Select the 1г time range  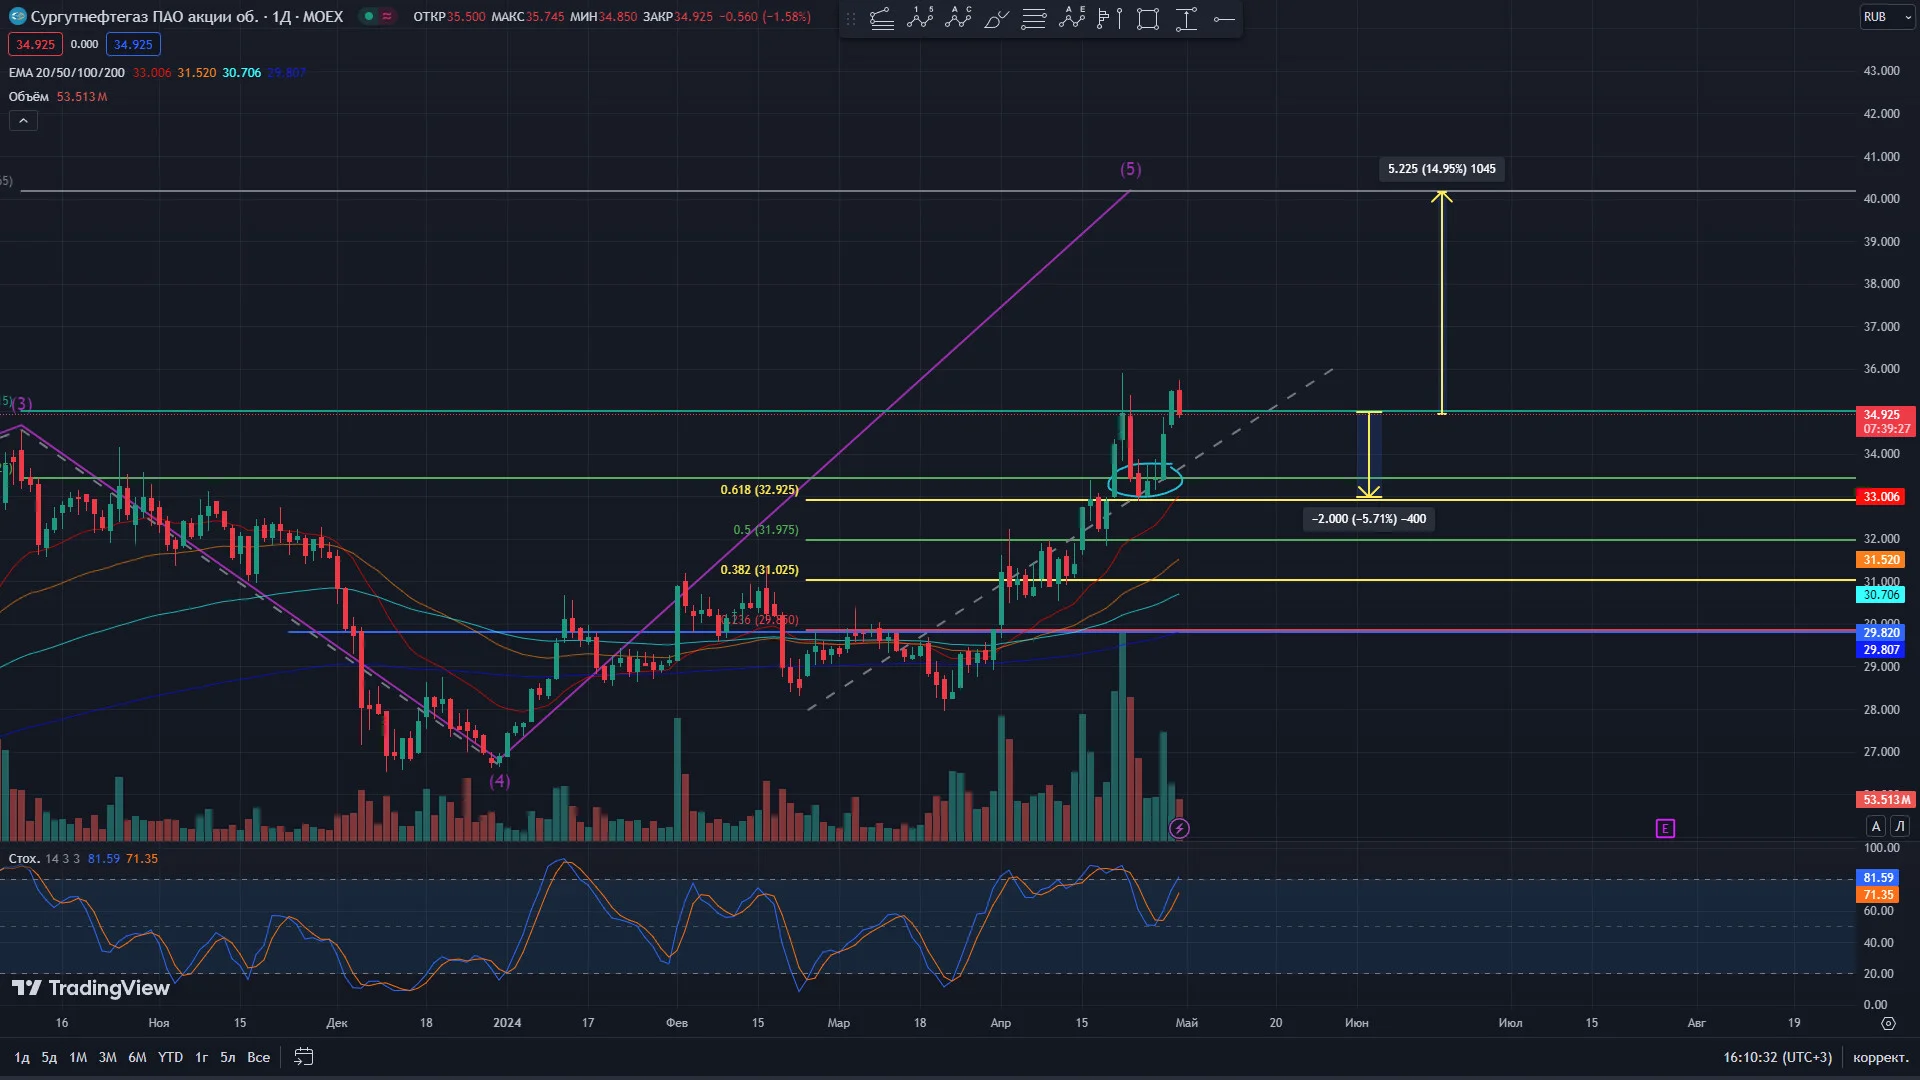click(x=202, y=1057)
